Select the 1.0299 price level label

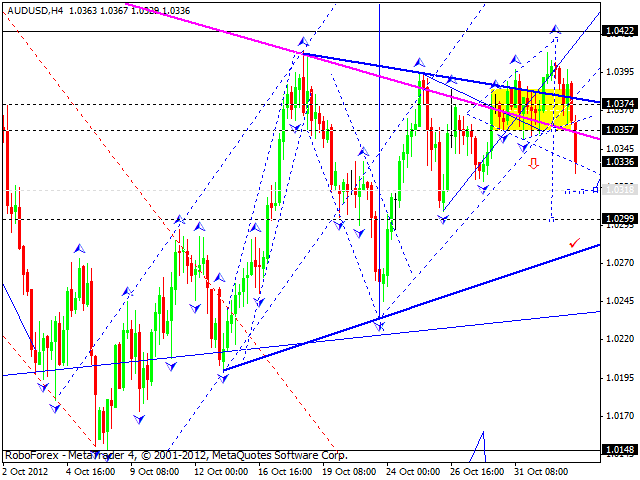[620, 218]
